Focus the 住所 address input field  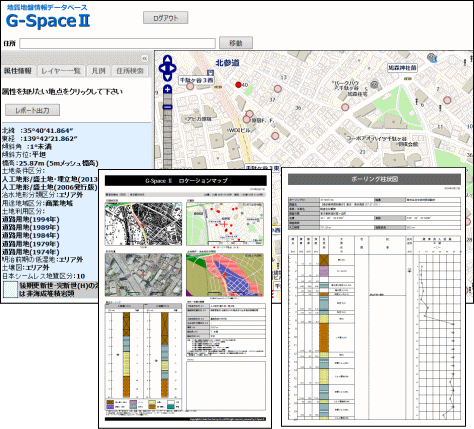[117, 43]
